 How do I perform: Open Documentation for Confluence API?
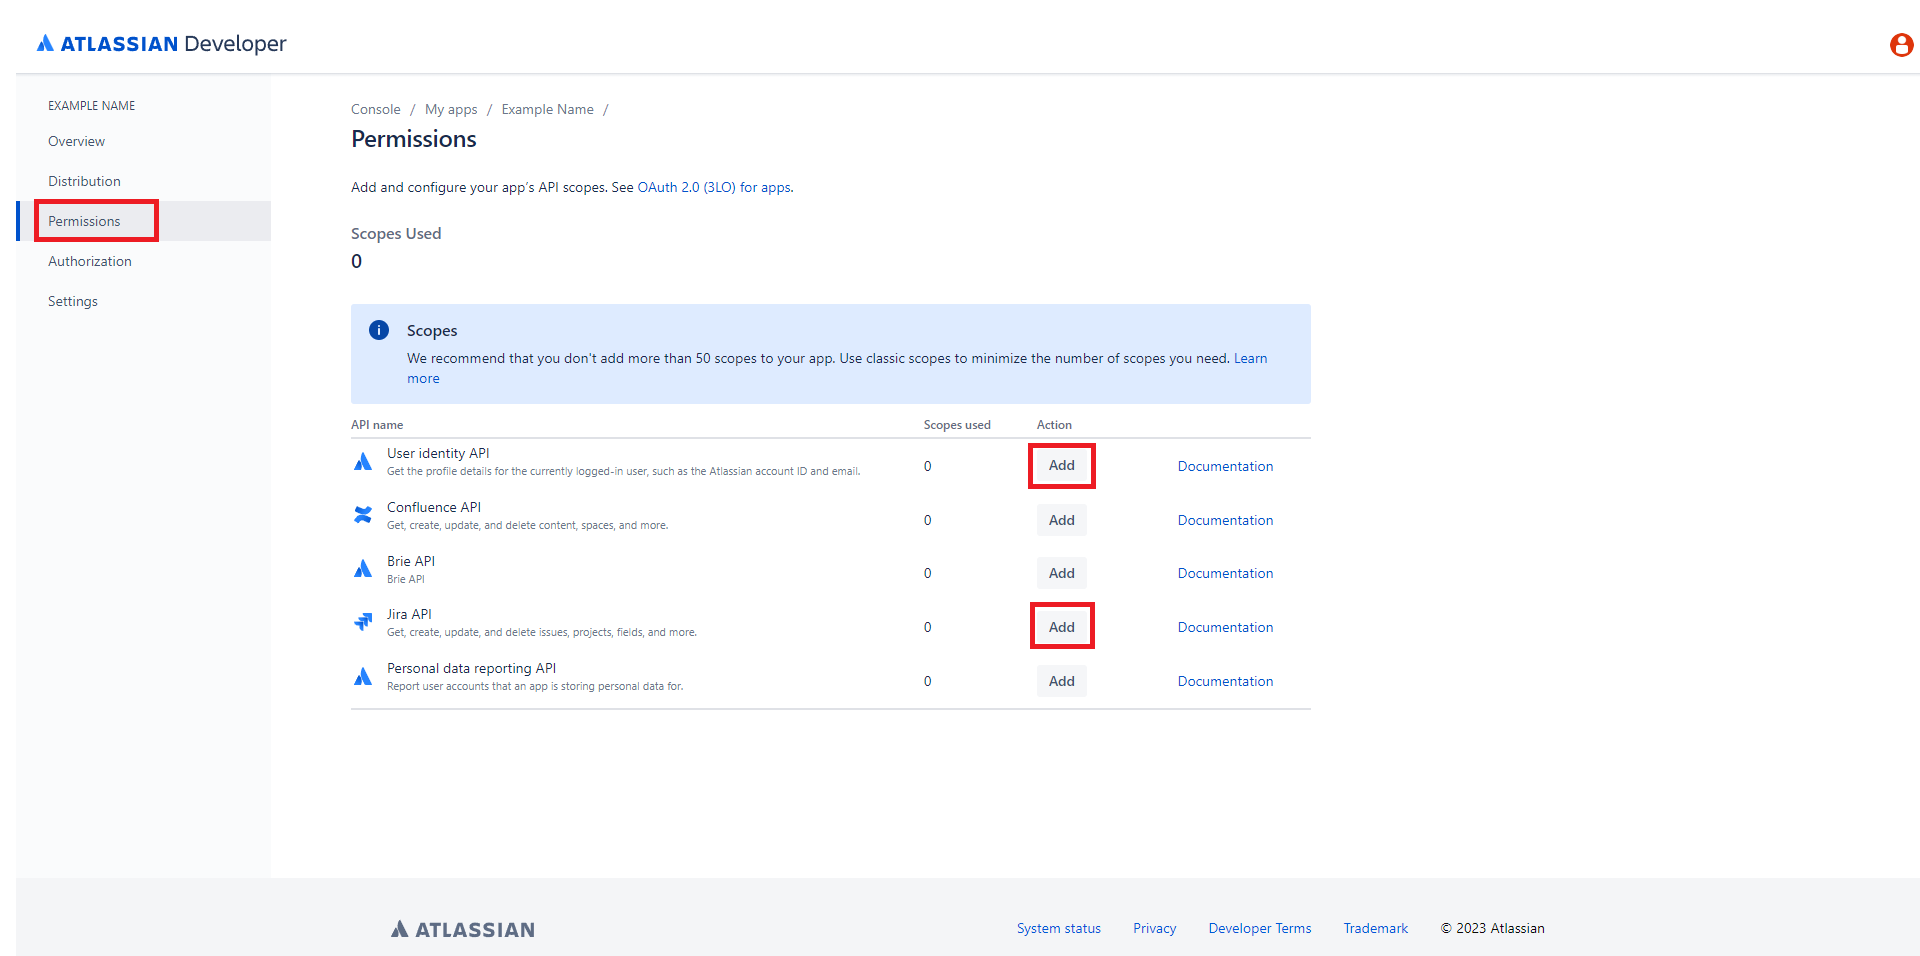(1225, 520)
